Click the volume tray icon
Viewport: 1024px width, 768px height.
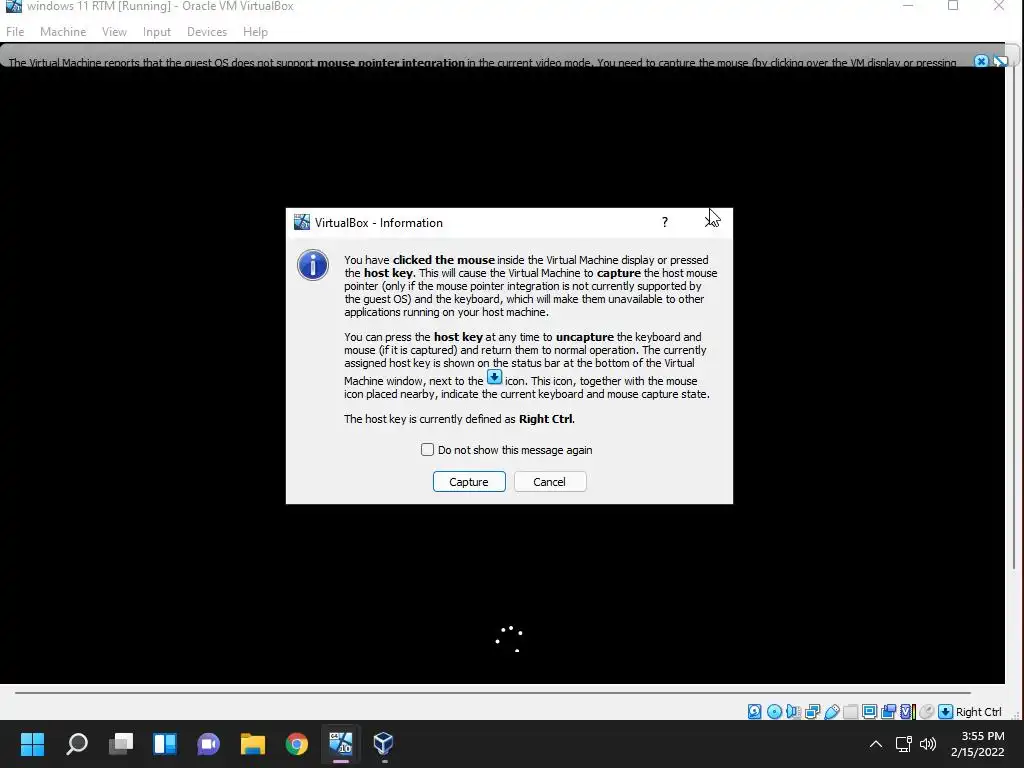[928, 744]
